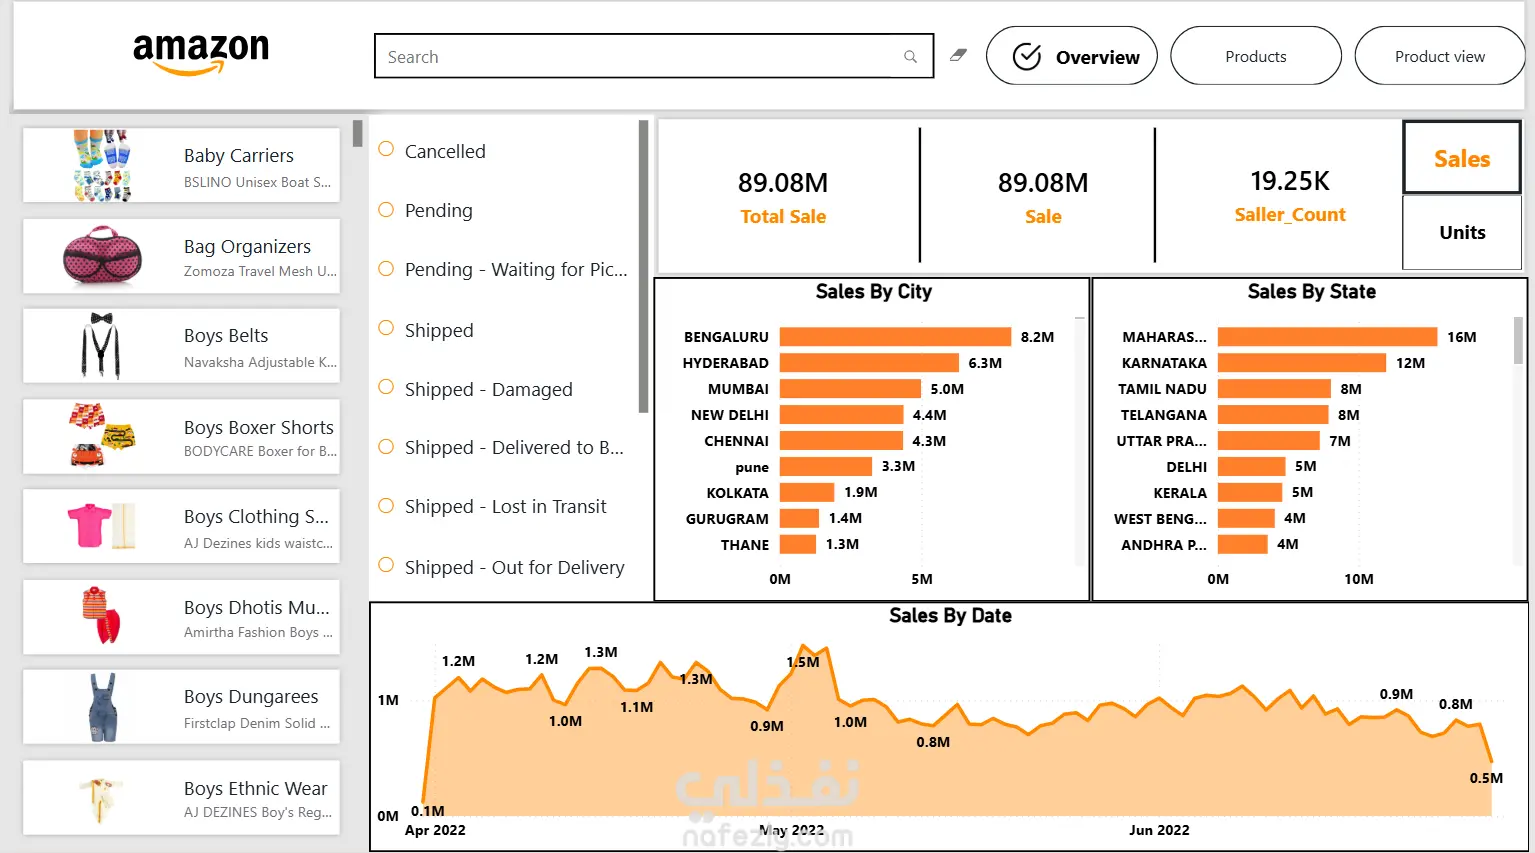Click the Total Sale 89.08M card
The height and width of the screenshot is (853, 1535).
(x=783, y=197)
